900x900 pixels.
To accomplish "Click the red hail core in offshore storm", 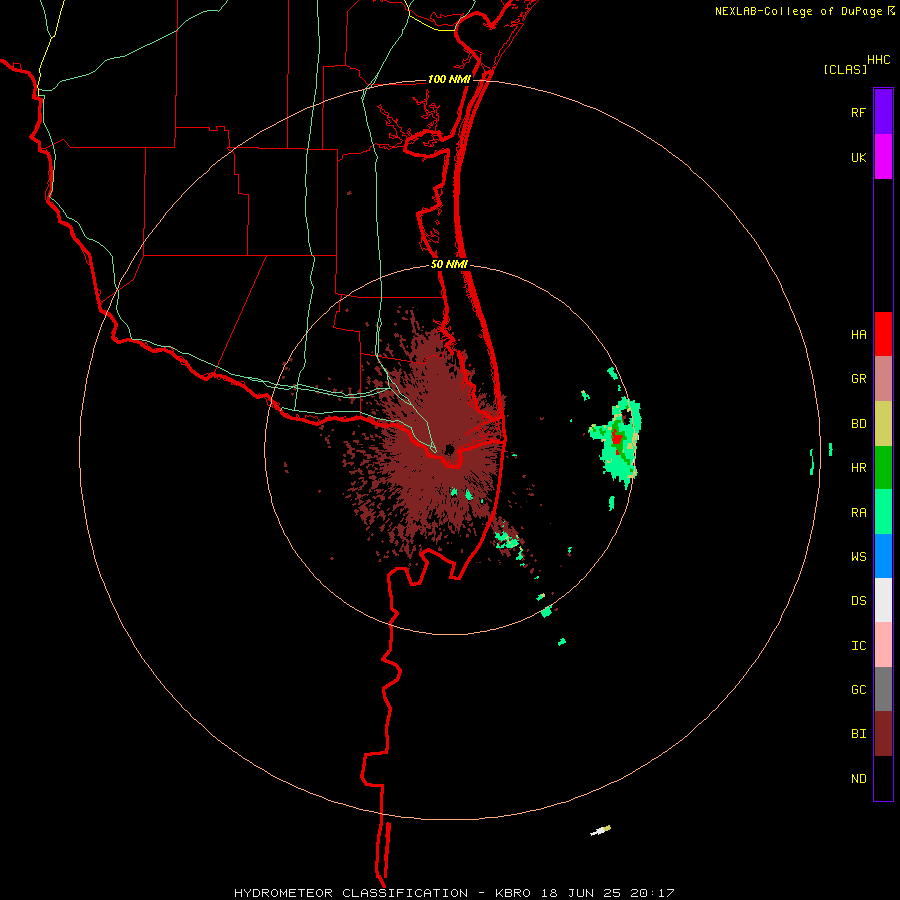I will tap(617, 440).
